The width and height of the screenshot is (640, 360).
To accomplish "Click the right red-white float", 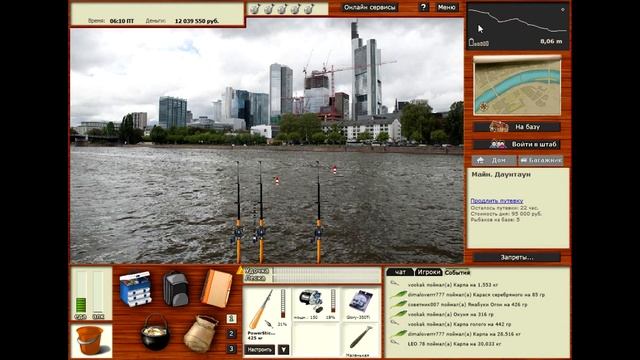I will tap(334, 169).
